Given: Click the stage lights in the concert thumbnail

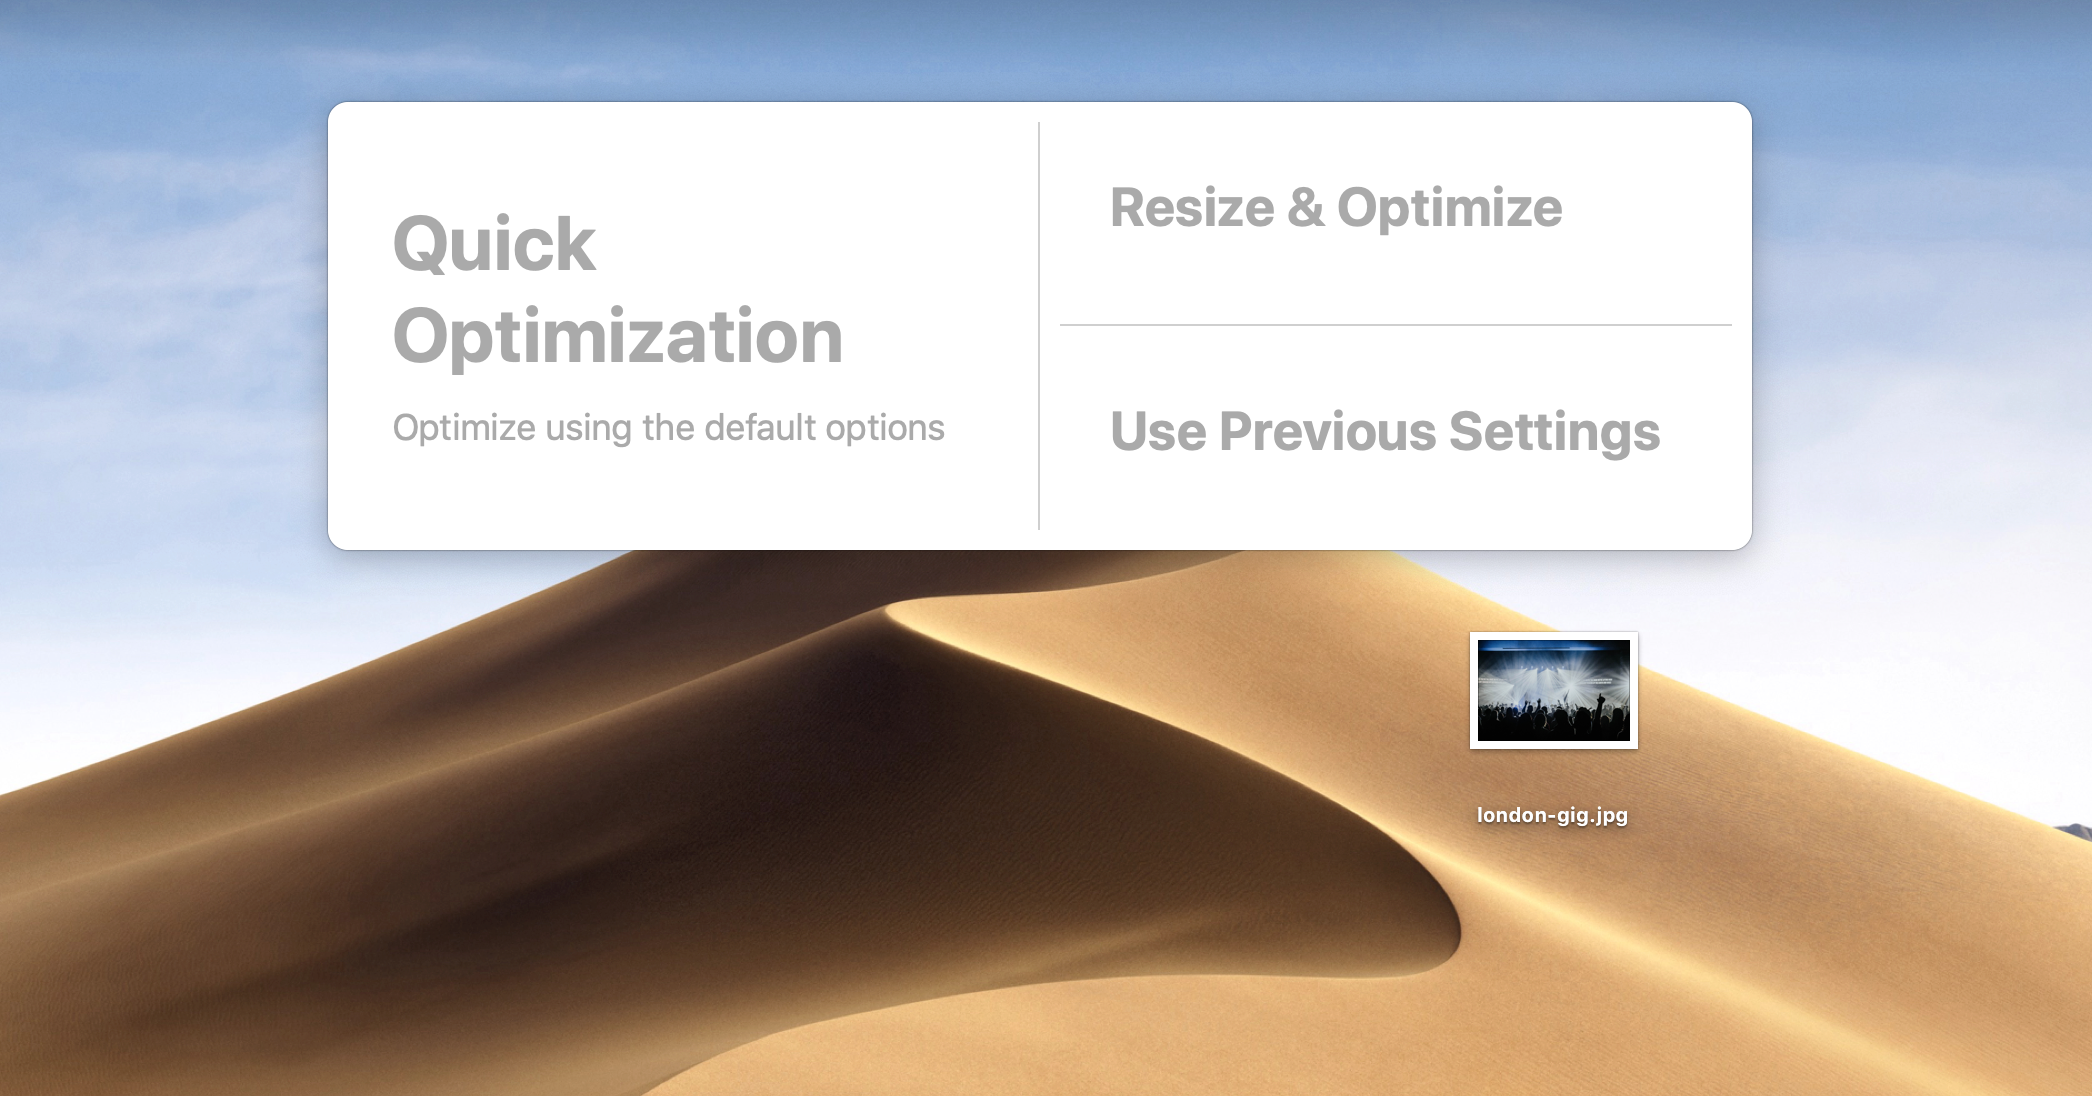Looking at the screenshot, I should coord(1553,675).
